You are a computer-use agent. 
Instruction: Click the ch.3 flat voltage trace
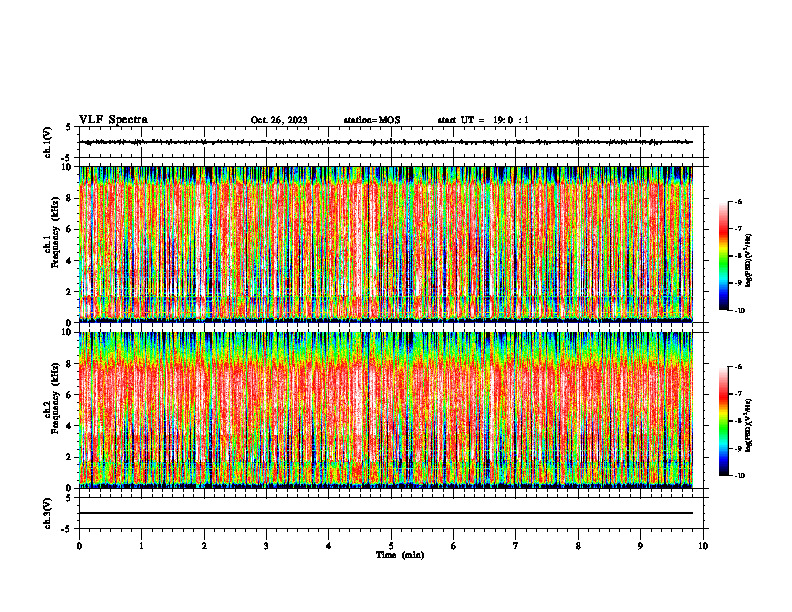pyautogui.click(x=386, y=513)
